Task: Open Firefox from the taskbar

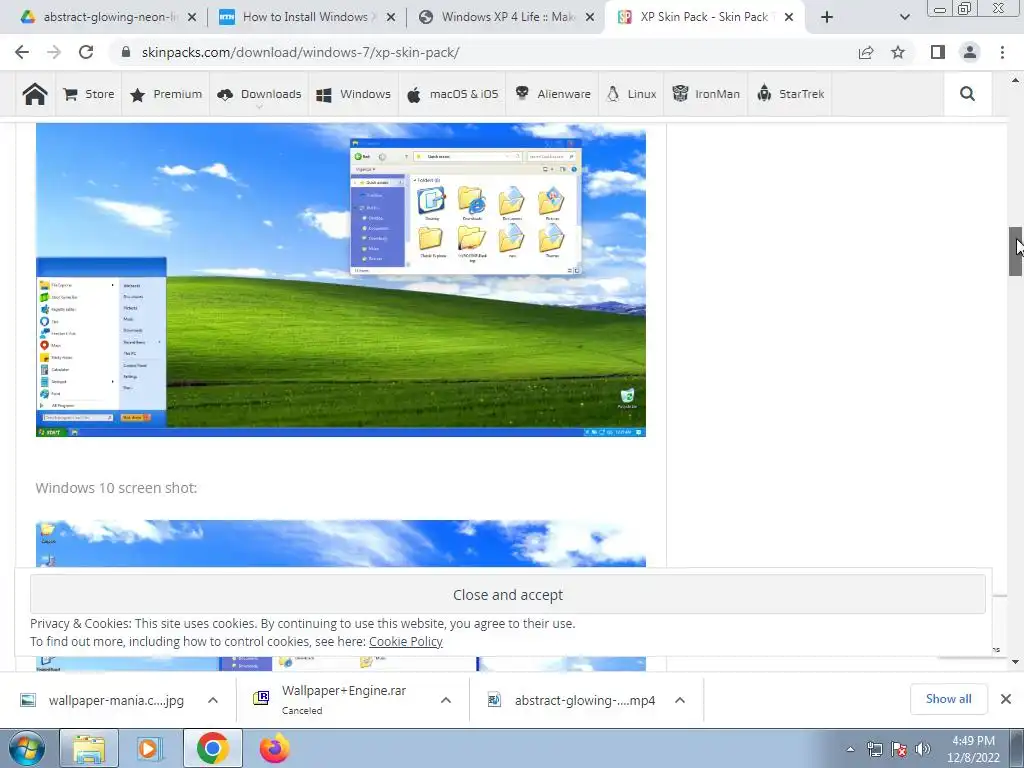Action: pos(274,748)
